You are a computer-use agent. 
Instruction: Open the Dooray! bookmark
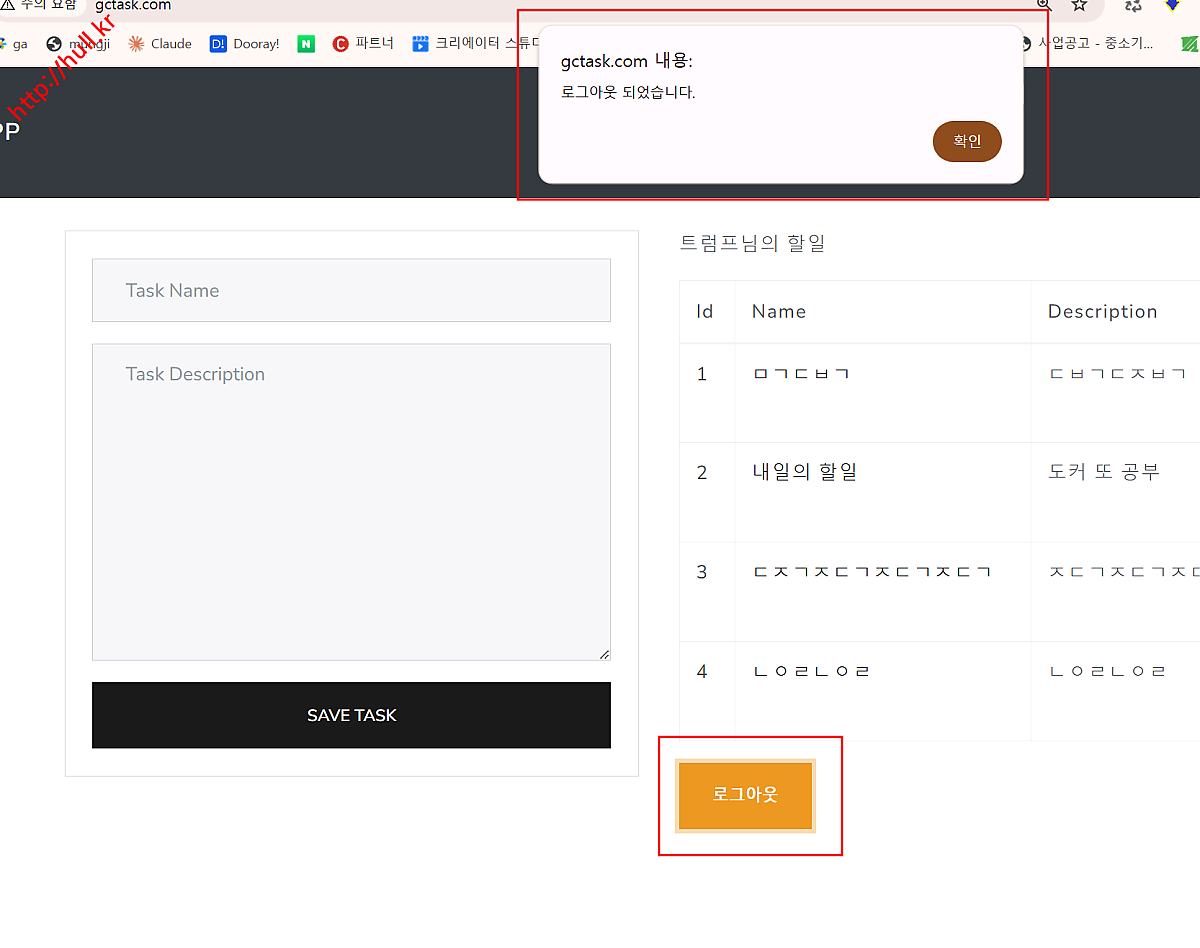(x=245, y=44)
